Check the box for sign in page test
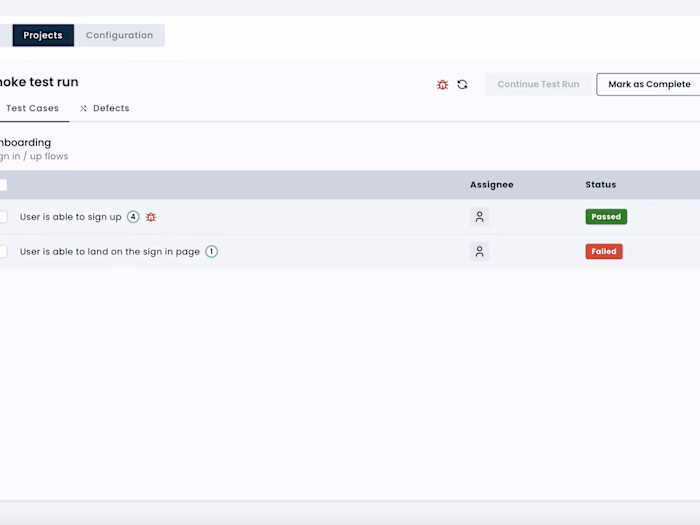Viewport: 700px width, 525px height. tap(3, 252)
